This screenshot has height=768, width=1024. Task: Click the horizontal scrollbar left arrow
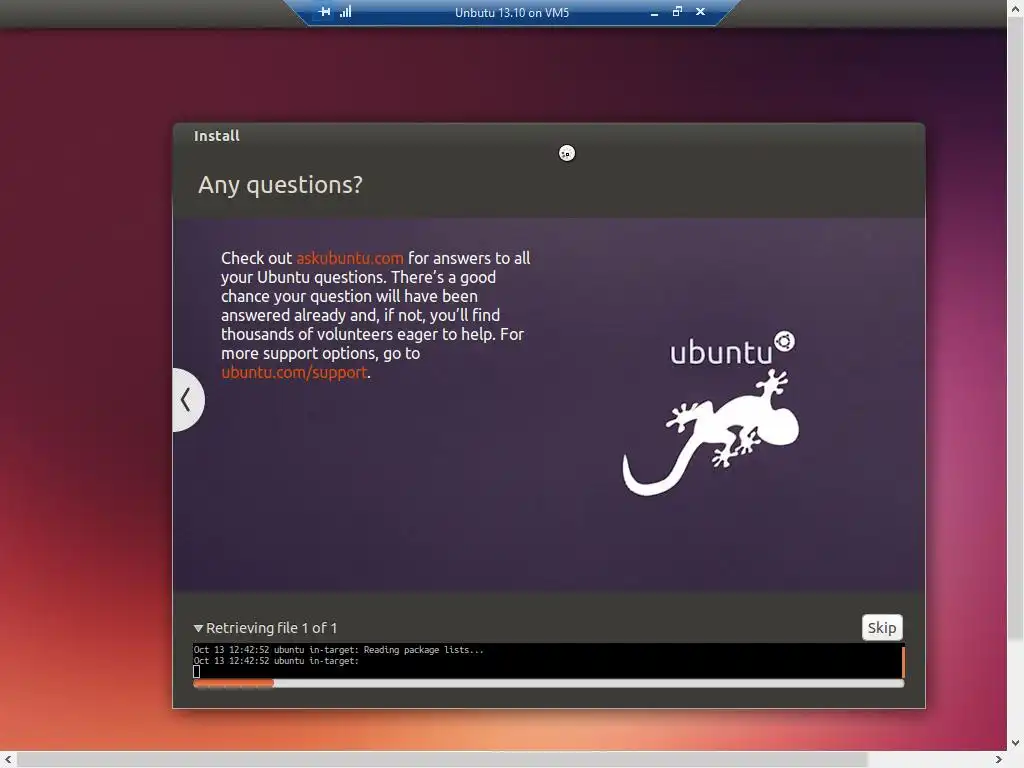pos(8,760)
